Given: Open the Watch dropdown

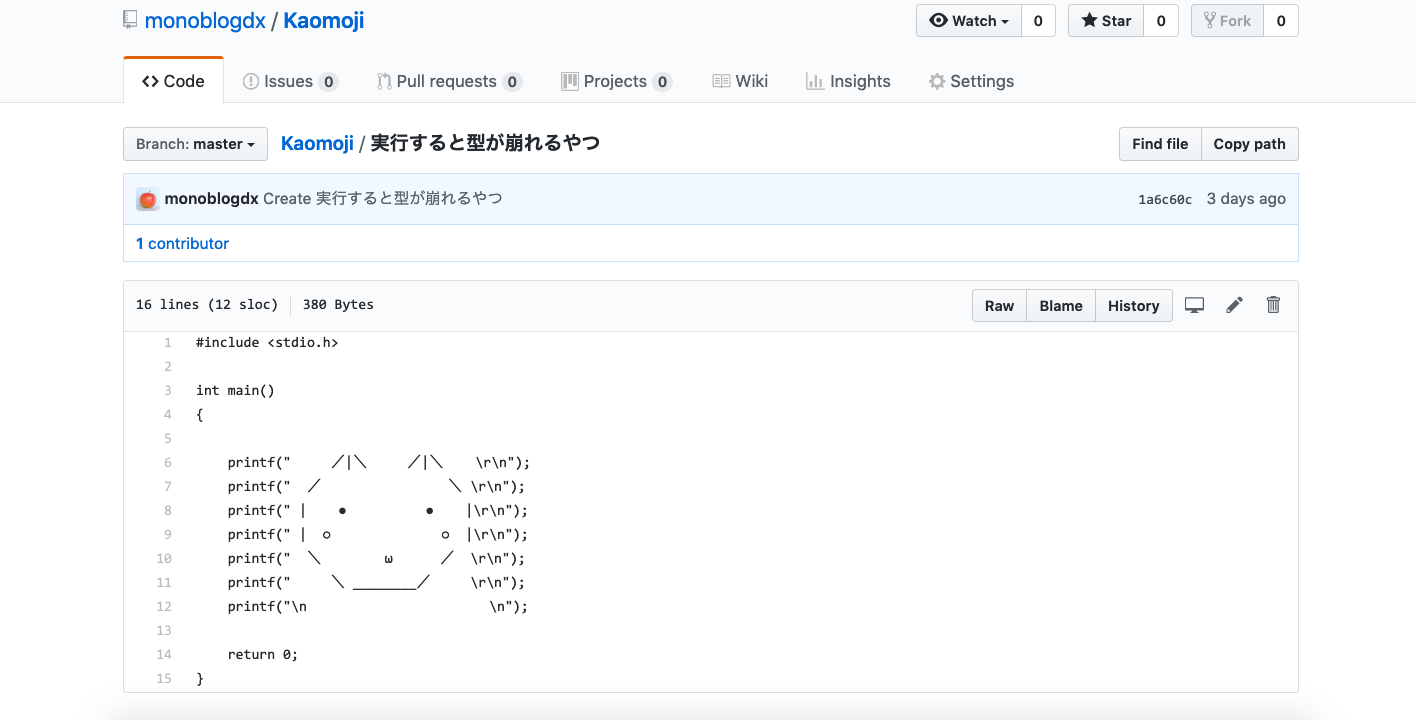Looking at the screenshot, I should tap(968, 21).
